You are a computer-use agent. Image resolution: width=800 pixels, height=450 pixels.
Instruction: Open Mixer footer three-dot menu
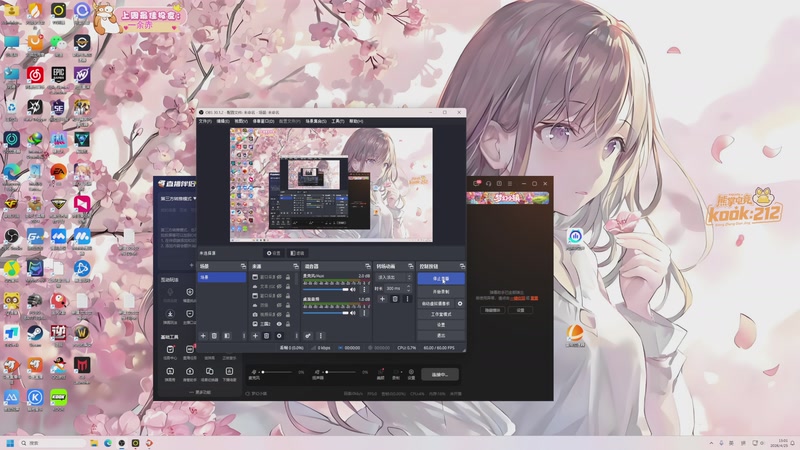click(x=321, y=336)
